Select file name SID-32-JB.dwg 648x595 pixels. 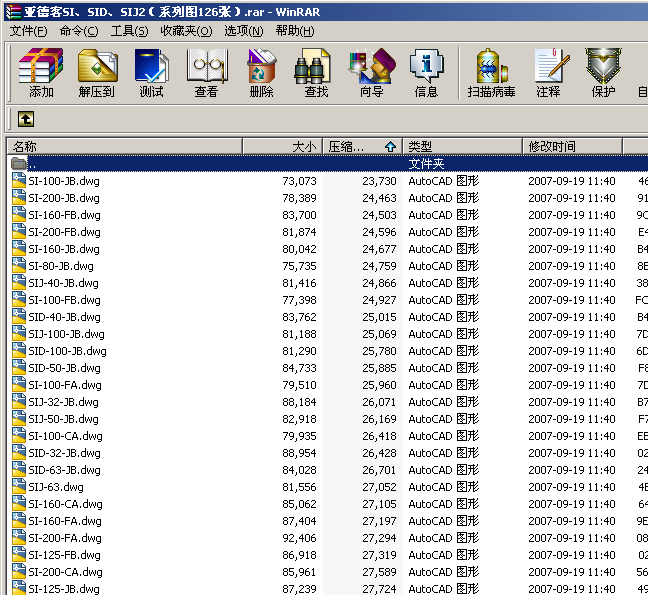(x=64, y=453)
